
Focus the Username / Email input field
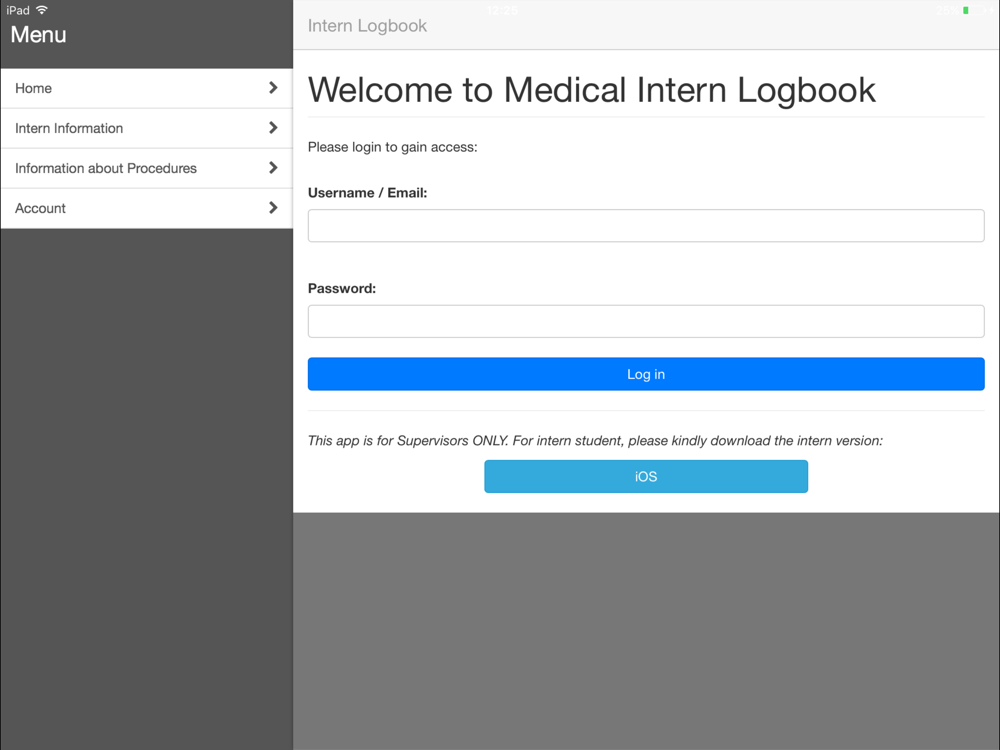tap(646, 226)
